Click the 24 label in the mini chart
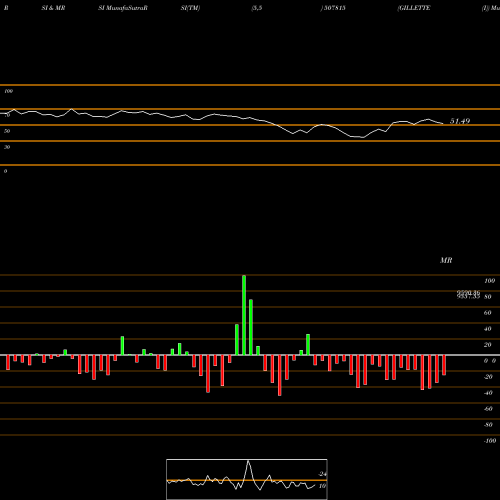Viewport: 500px width, 500px height. [322, 474]
